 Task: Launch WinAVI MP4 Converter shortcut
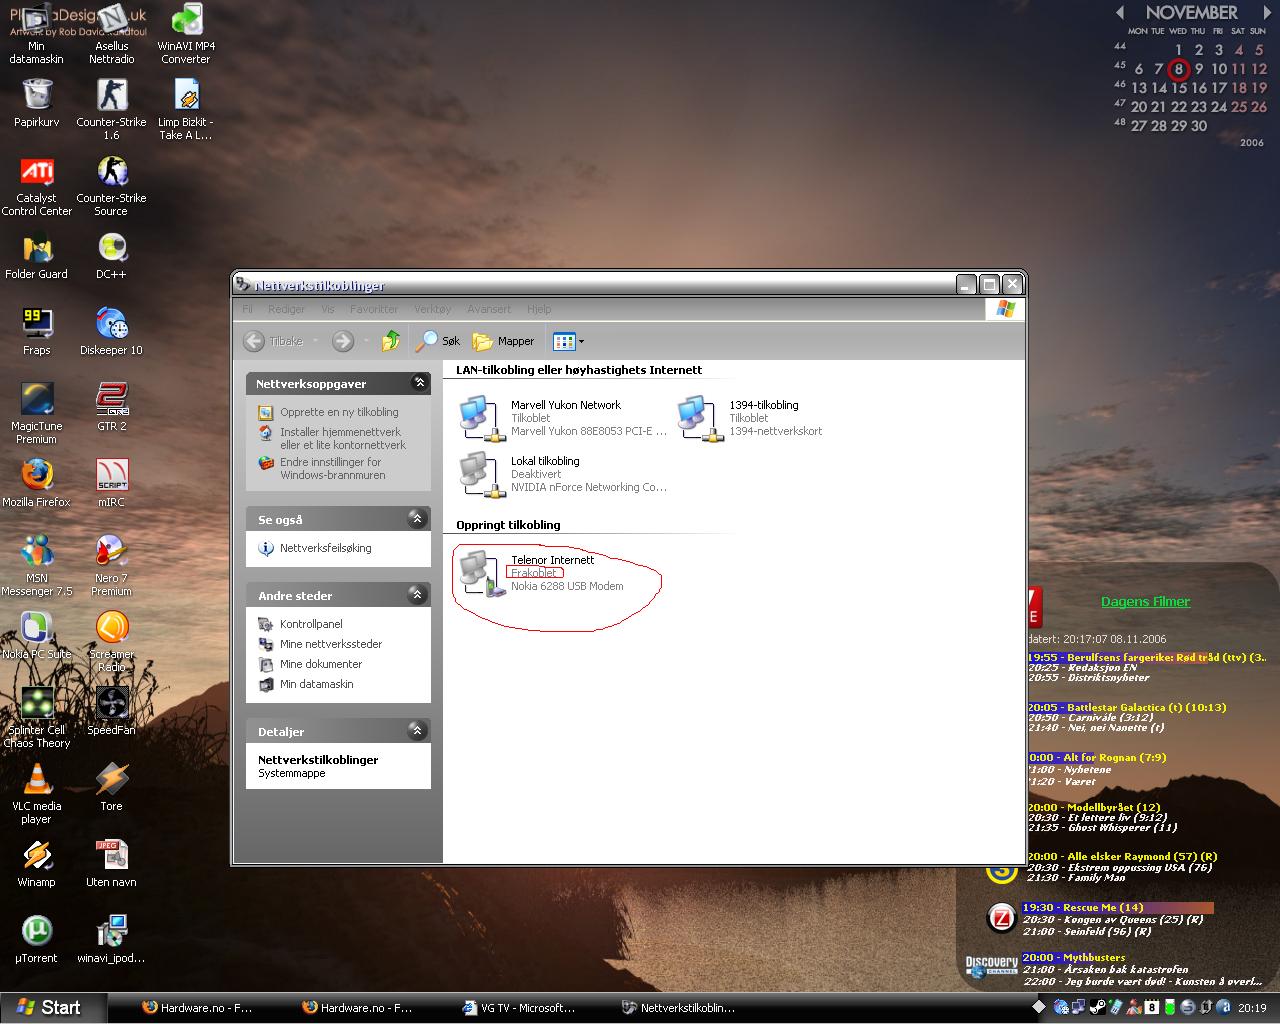tap(186, 34)
